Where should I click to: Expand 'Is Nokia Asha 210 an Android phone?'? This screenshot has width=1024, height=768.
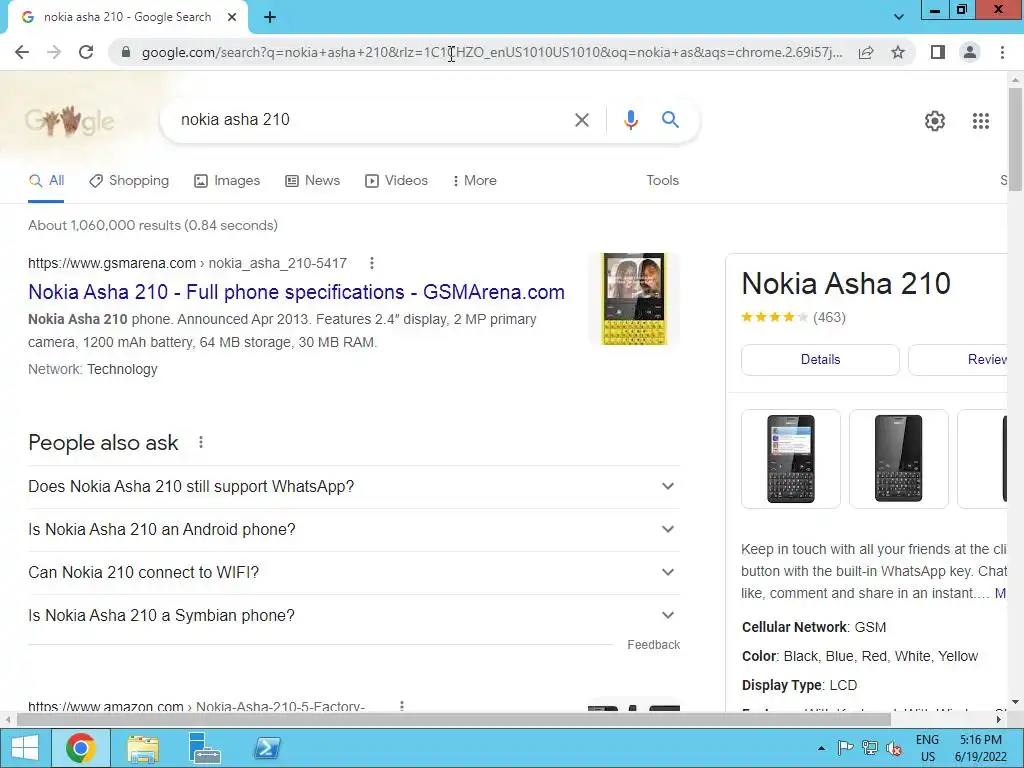click(x=353, y=530)
